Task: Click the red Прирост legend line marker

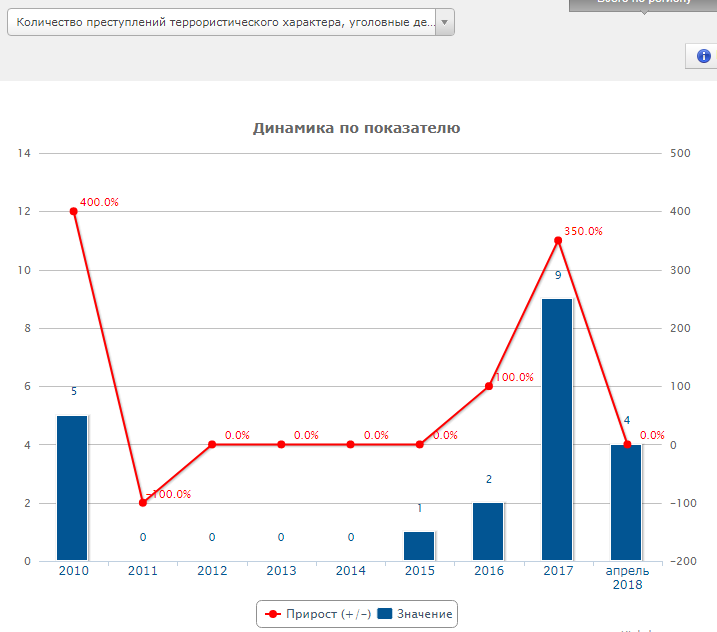Action: point(272,613)
